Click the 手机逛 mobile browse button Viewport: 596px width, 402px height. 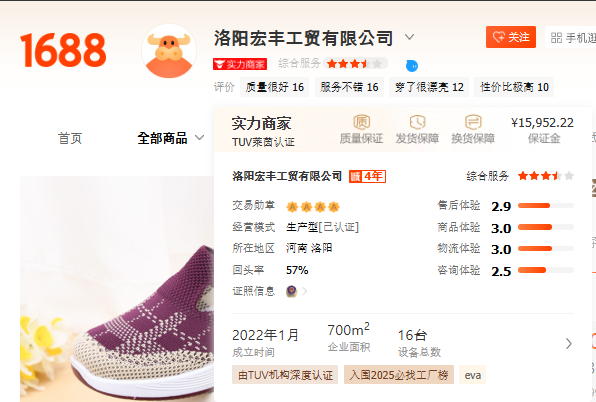[571, 38]
